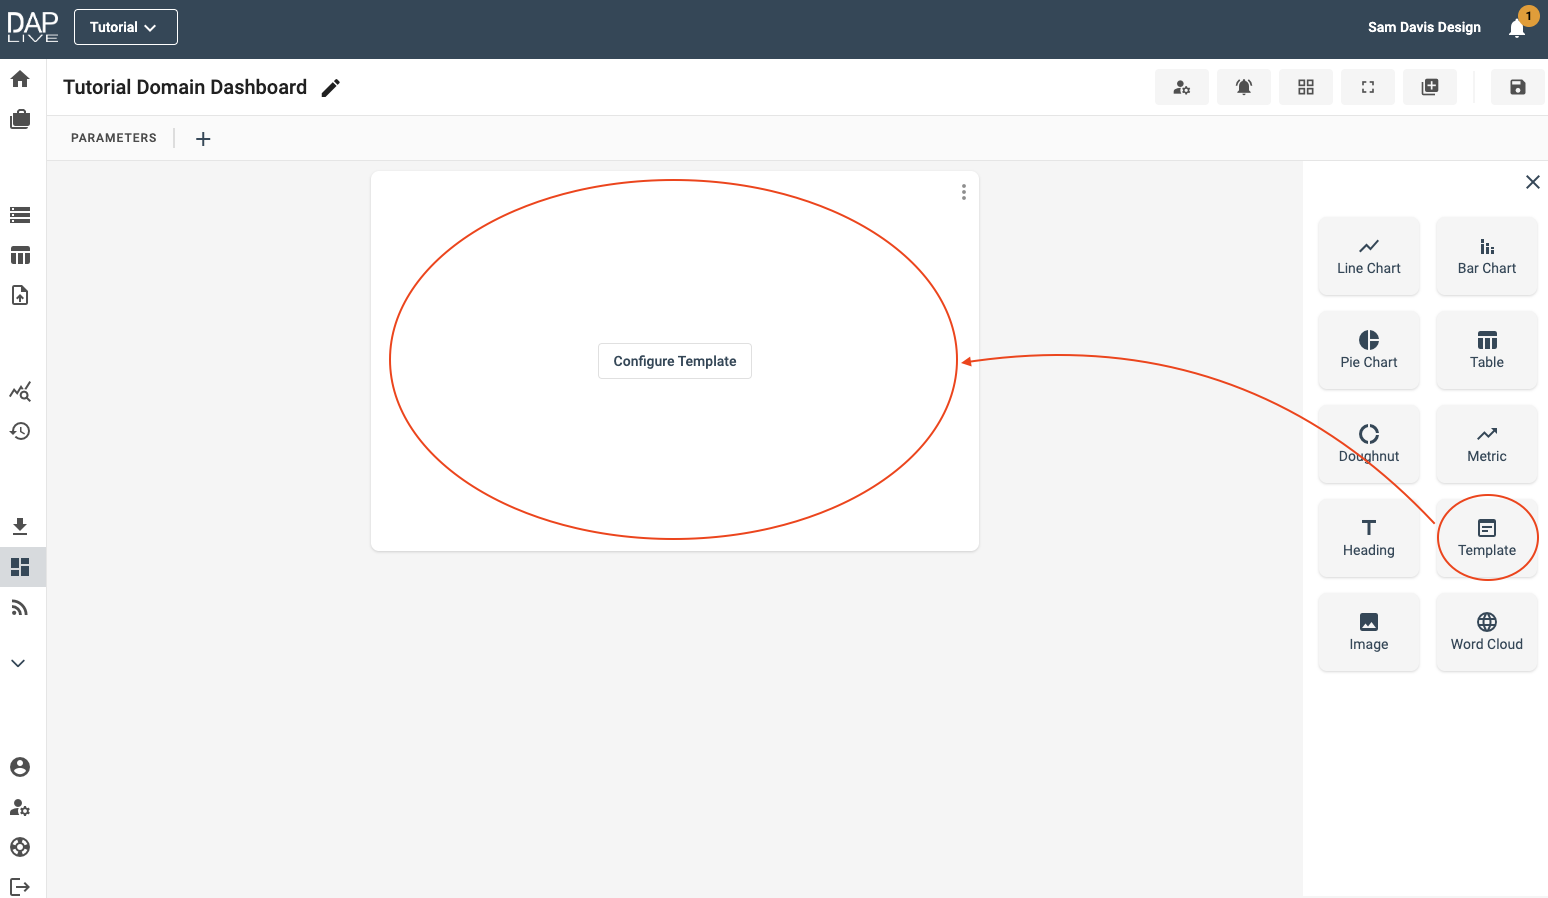
Task: Click the logout icon in the sidebar
Action: (20, 887)
